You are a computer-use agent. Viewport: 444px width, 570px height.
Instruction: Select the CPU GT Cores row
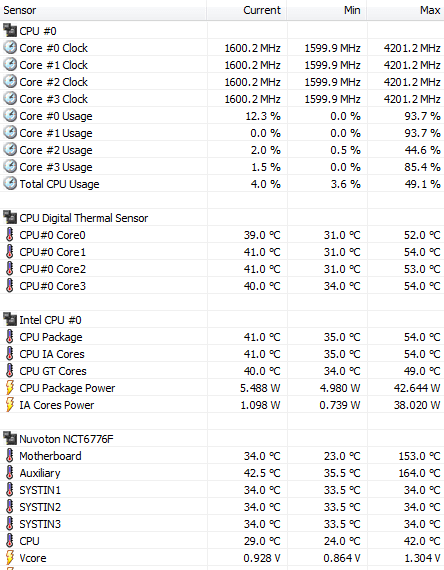tap(222, 371)
